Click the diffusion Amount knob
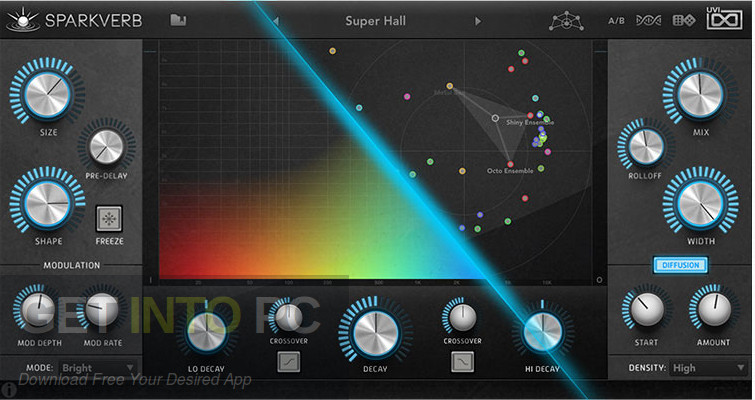 tap(714, 310)
